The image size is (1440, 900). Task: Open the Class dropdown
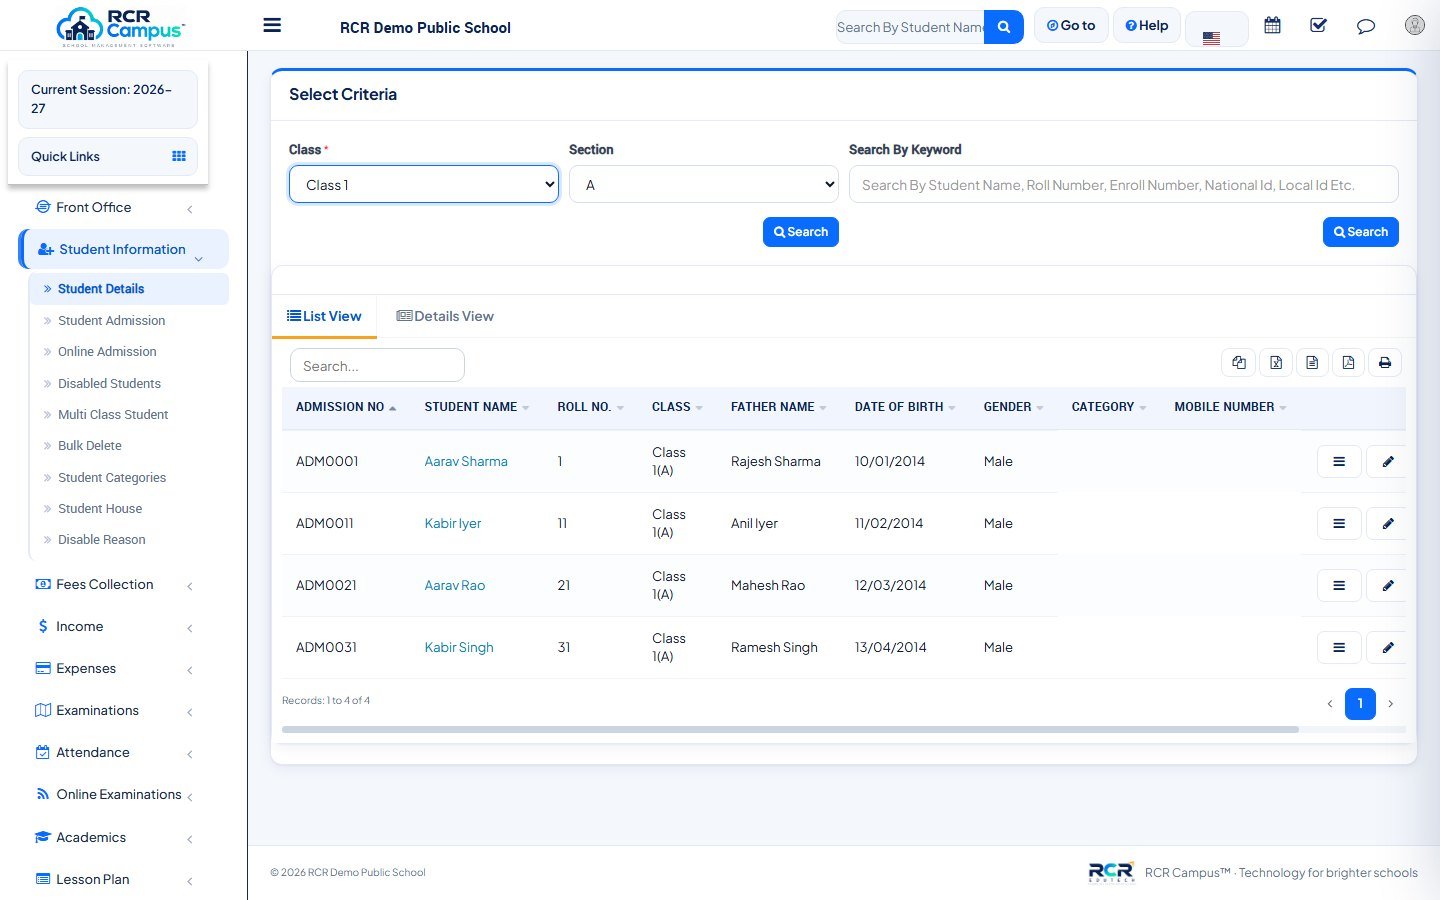pos(424,185)
